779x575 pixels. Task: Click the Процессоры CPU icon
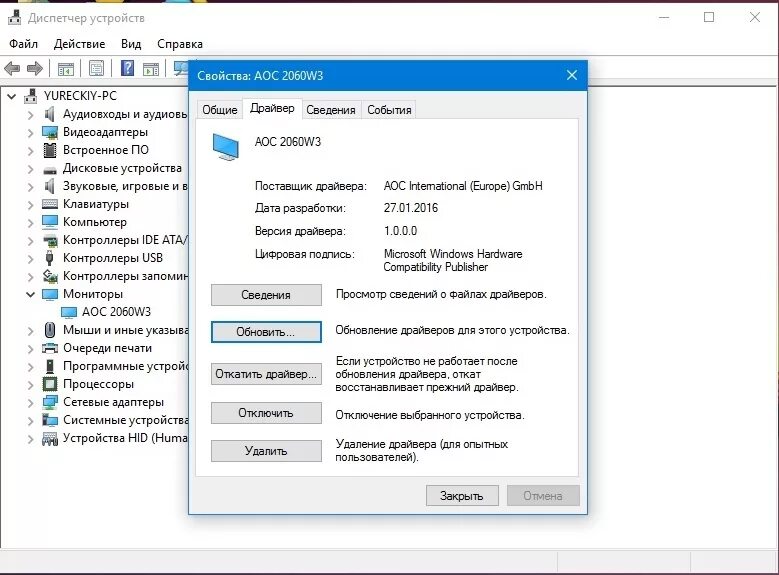pos(50,384)
